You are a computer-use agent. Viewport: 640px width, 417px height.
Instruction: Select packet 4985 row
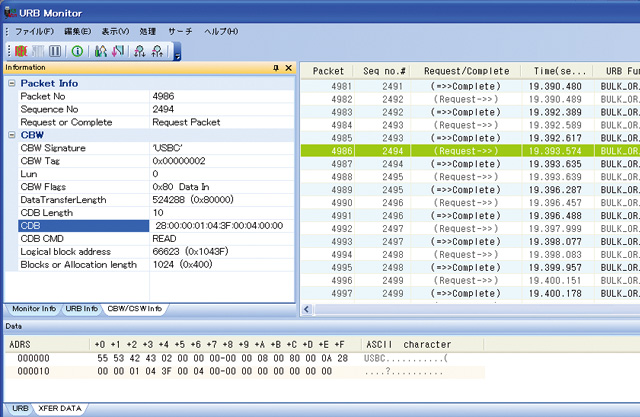(470, 138)
